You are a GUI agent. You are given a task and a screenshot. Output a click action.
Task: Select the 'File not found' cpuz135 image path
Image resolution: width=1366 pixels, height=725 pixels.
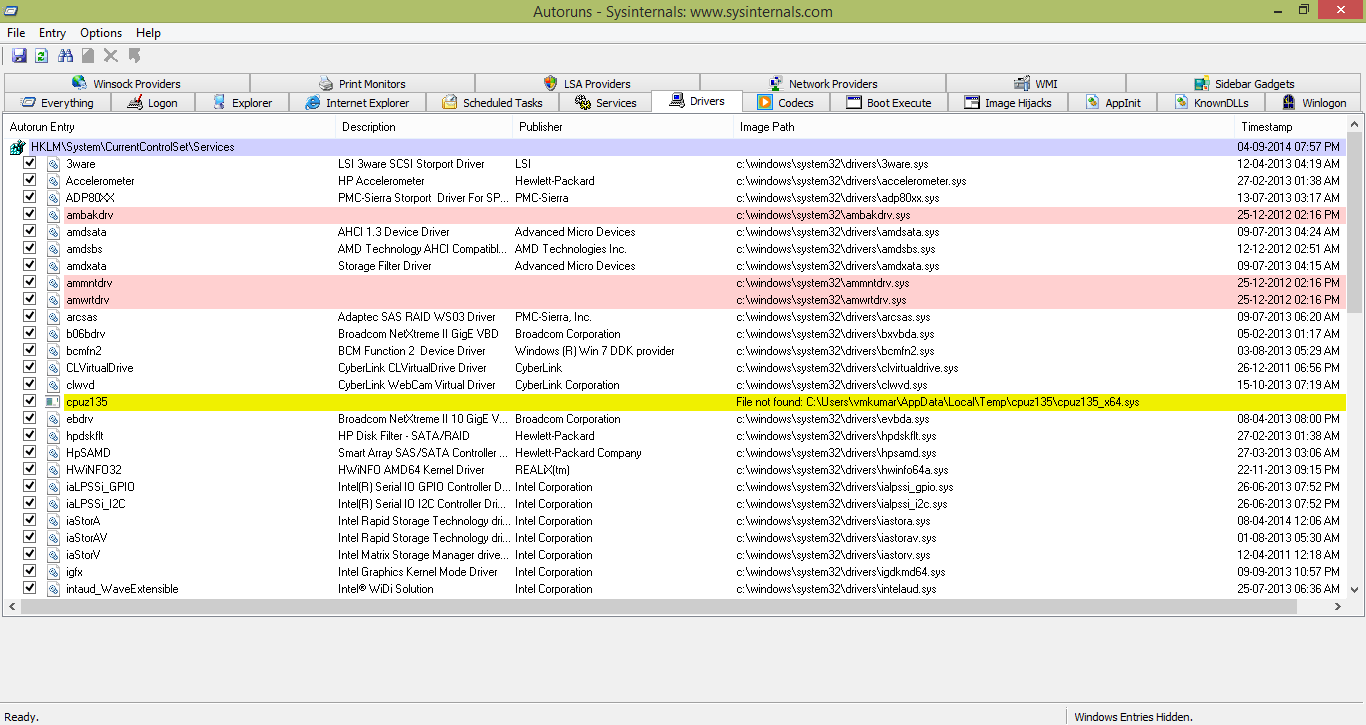pos(937,402)
